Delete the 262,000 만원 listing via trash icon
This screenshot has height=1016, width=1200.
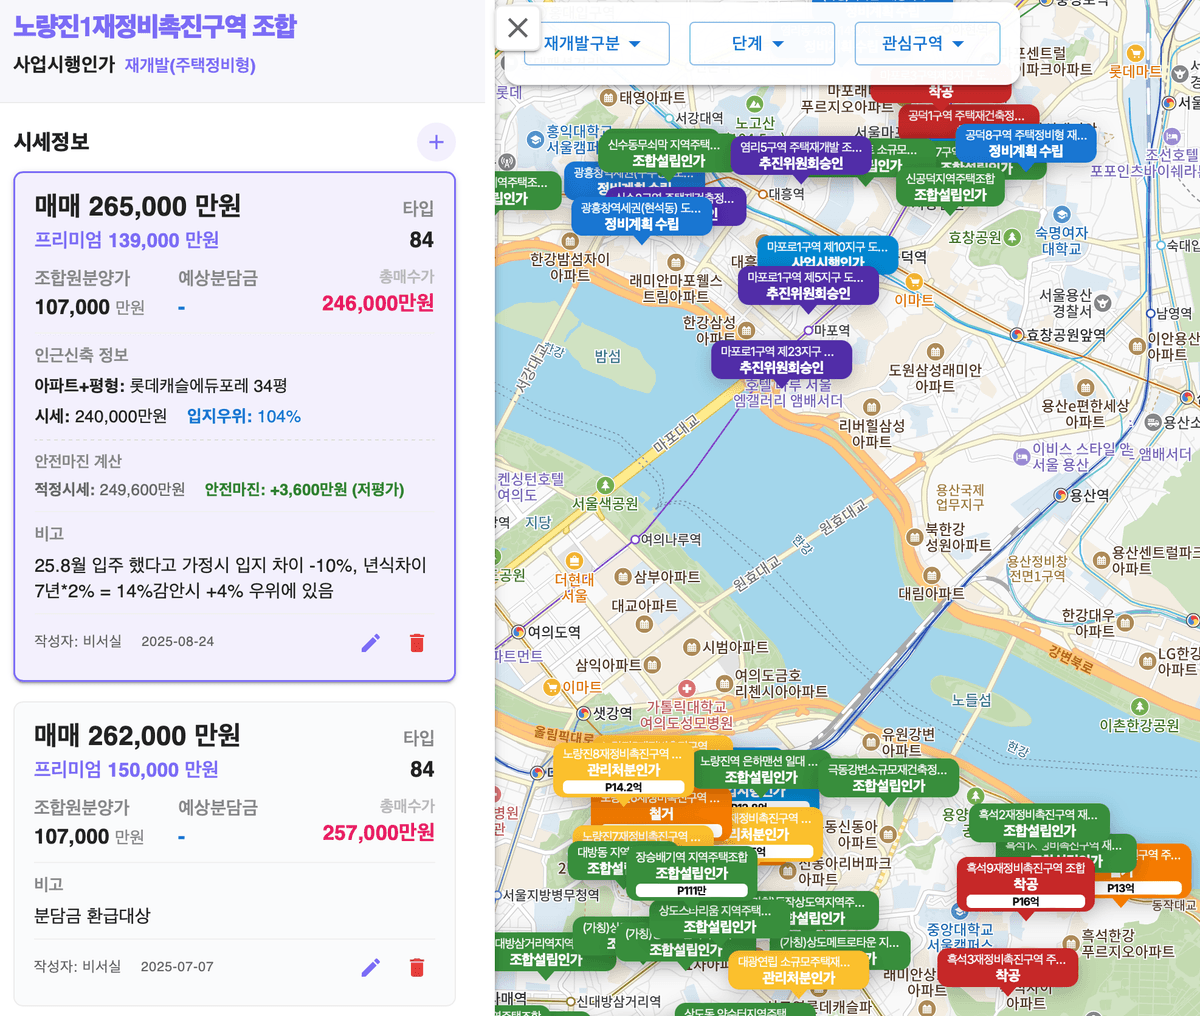(x=417, y=967)
